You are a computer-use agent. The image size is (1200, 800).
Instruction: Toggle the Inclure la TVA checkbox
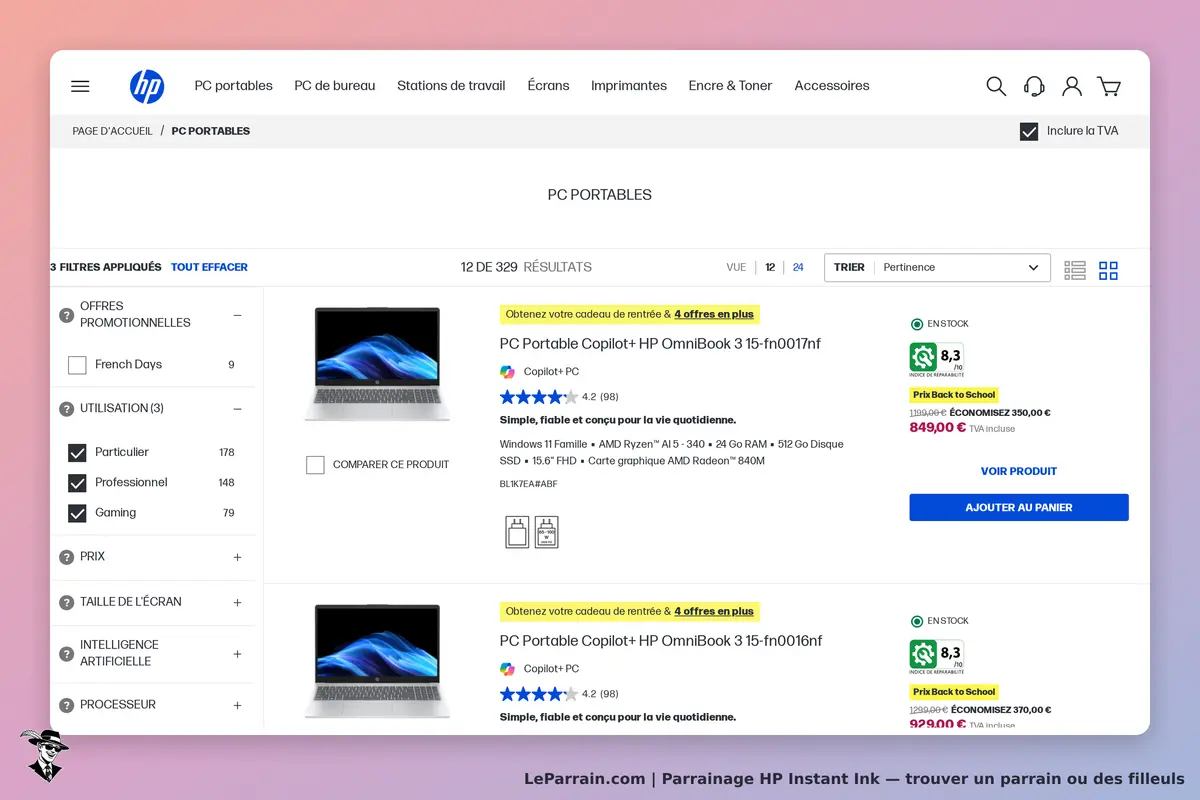[1029, 131]
